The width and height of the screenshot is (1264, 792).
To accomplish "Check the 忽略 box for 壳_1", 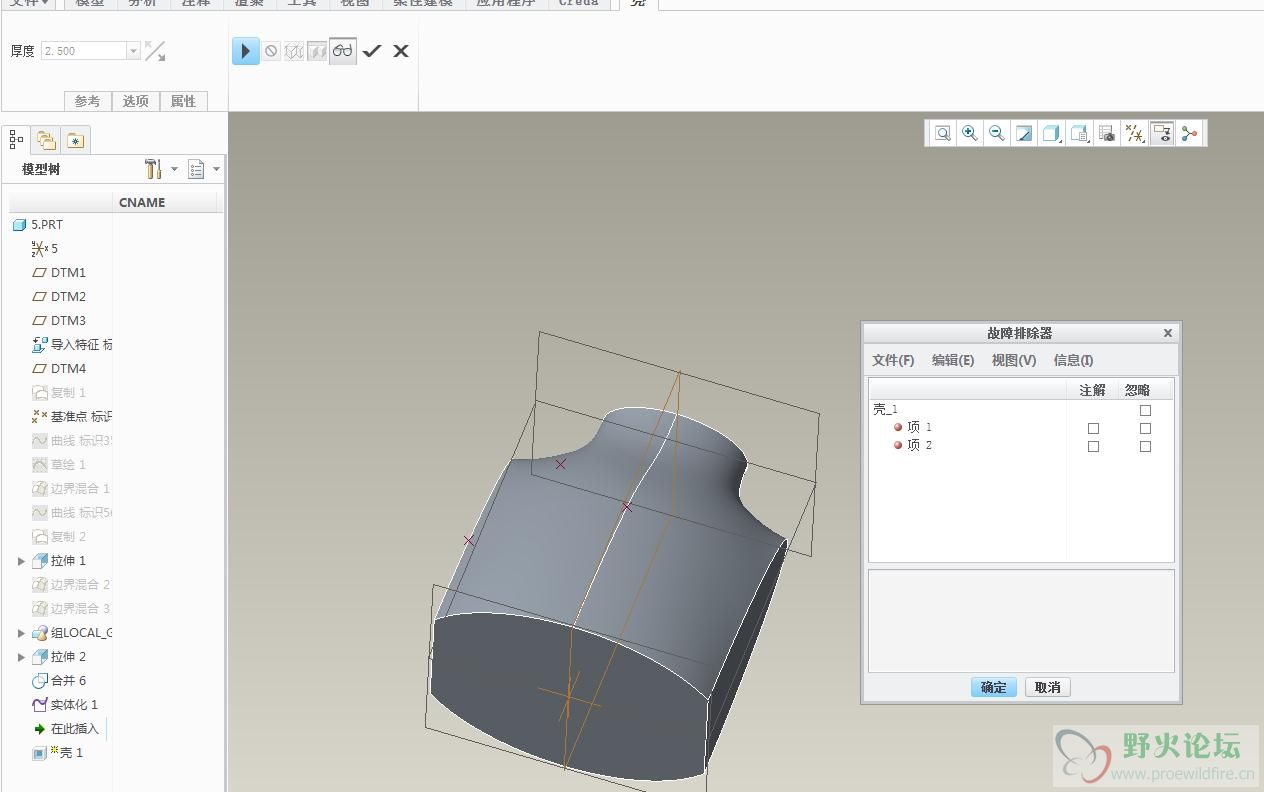I will coord(1145,410).
